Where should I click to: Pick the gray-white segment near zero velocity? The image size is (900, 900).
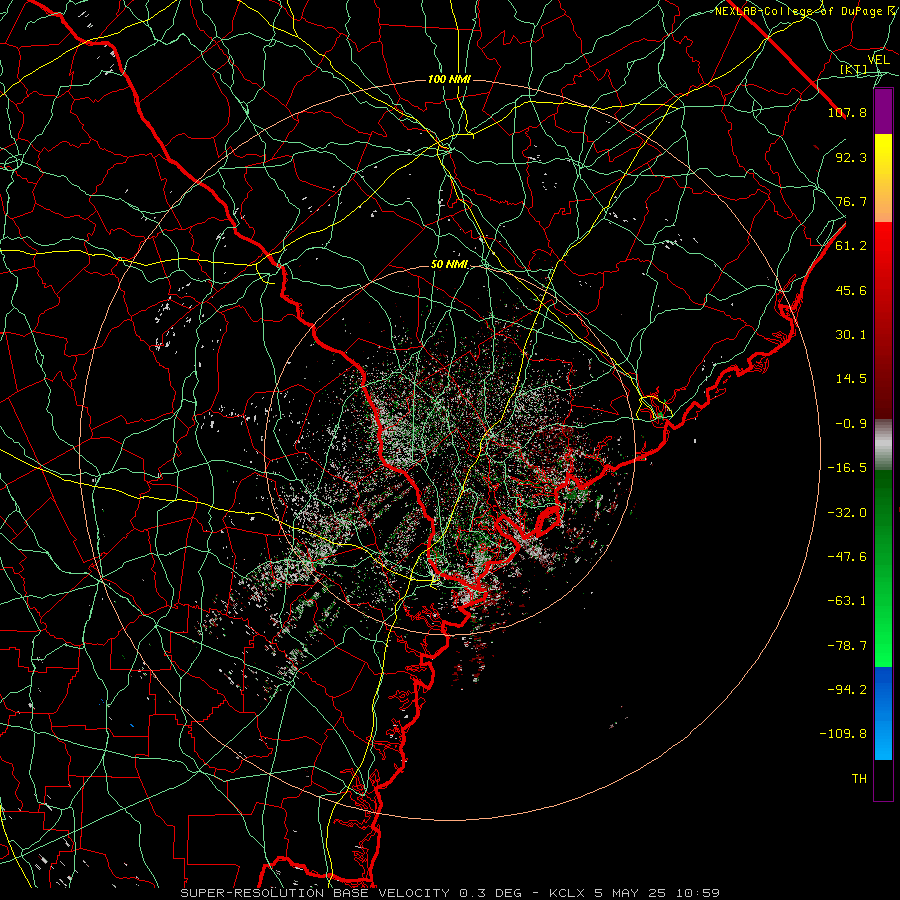pos(883,444)
